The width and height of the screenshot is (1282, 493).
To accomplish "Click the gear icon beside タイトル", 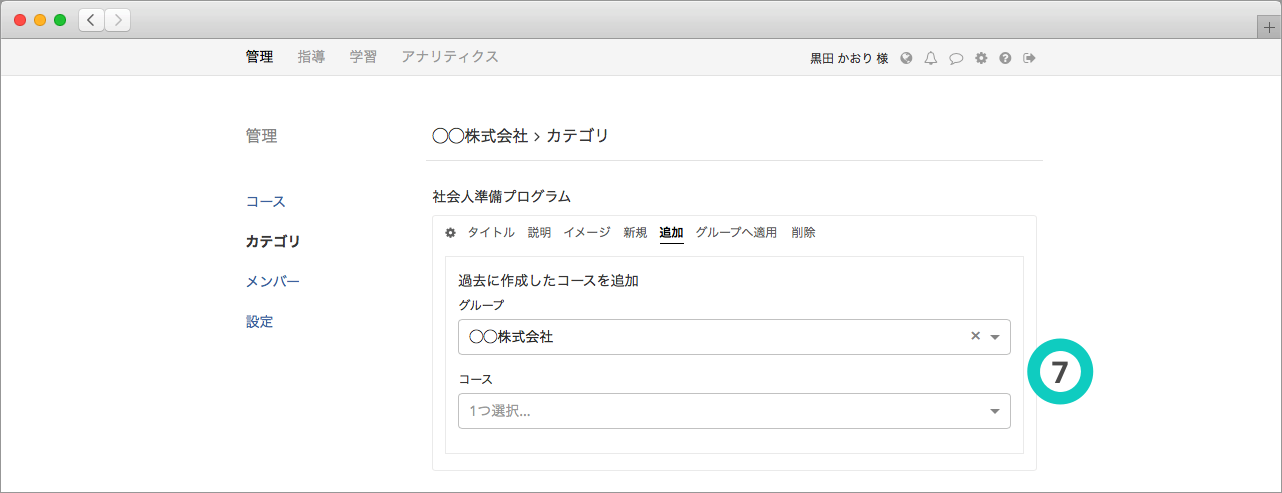I will pos(450,233).
